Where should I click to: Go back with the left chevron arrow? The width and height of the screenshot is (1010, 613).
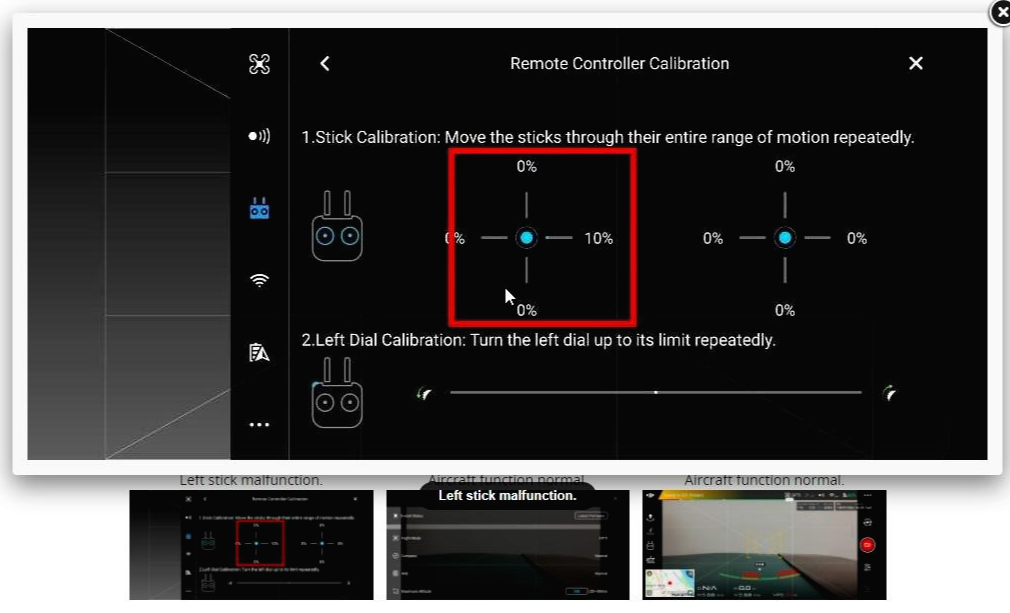[325, 63]
